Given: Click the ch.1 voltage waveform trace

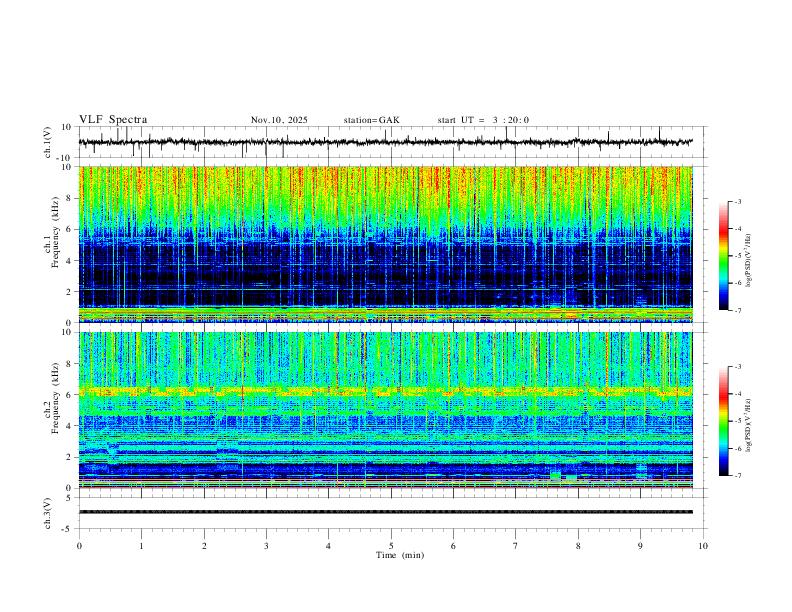Looking at the screenshot, I should tap(386, 142).
